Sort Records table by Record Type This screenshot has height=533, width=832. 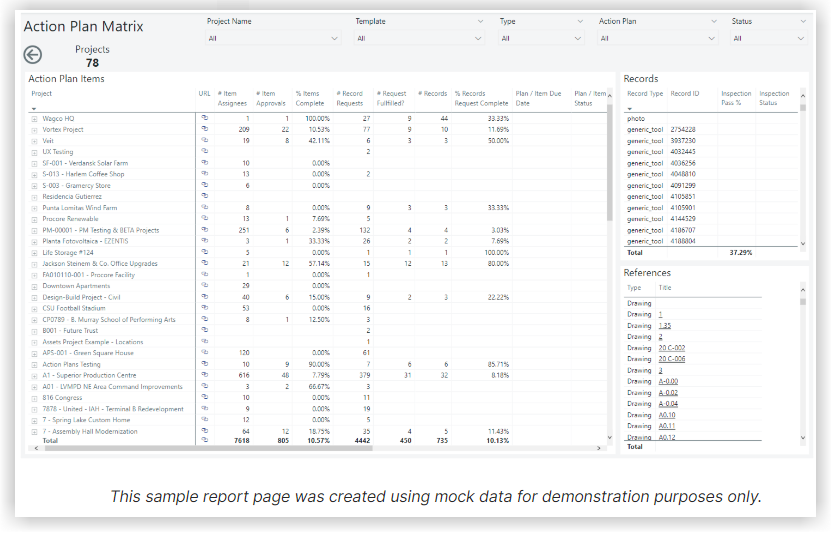tap(645, 93)
